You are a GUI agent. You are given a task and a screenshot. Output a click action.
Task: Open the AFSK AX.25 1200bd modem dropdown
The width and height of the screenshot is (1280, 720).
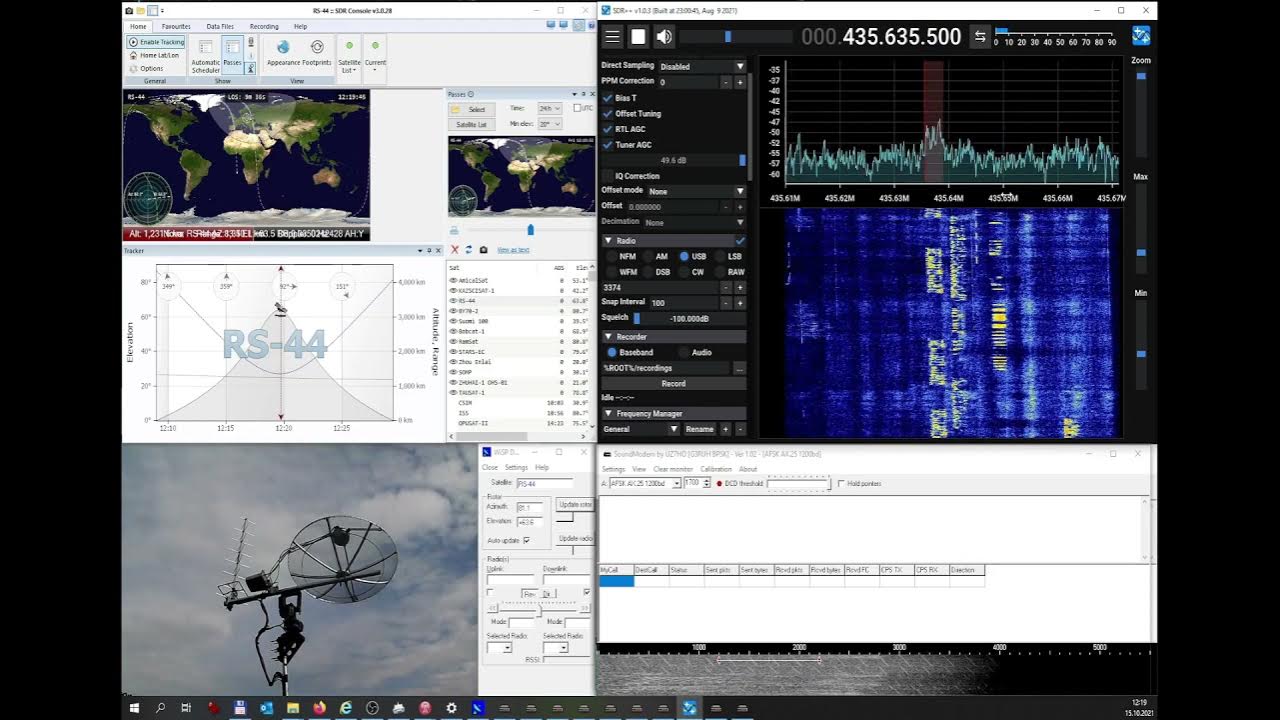tap(645, 483)
